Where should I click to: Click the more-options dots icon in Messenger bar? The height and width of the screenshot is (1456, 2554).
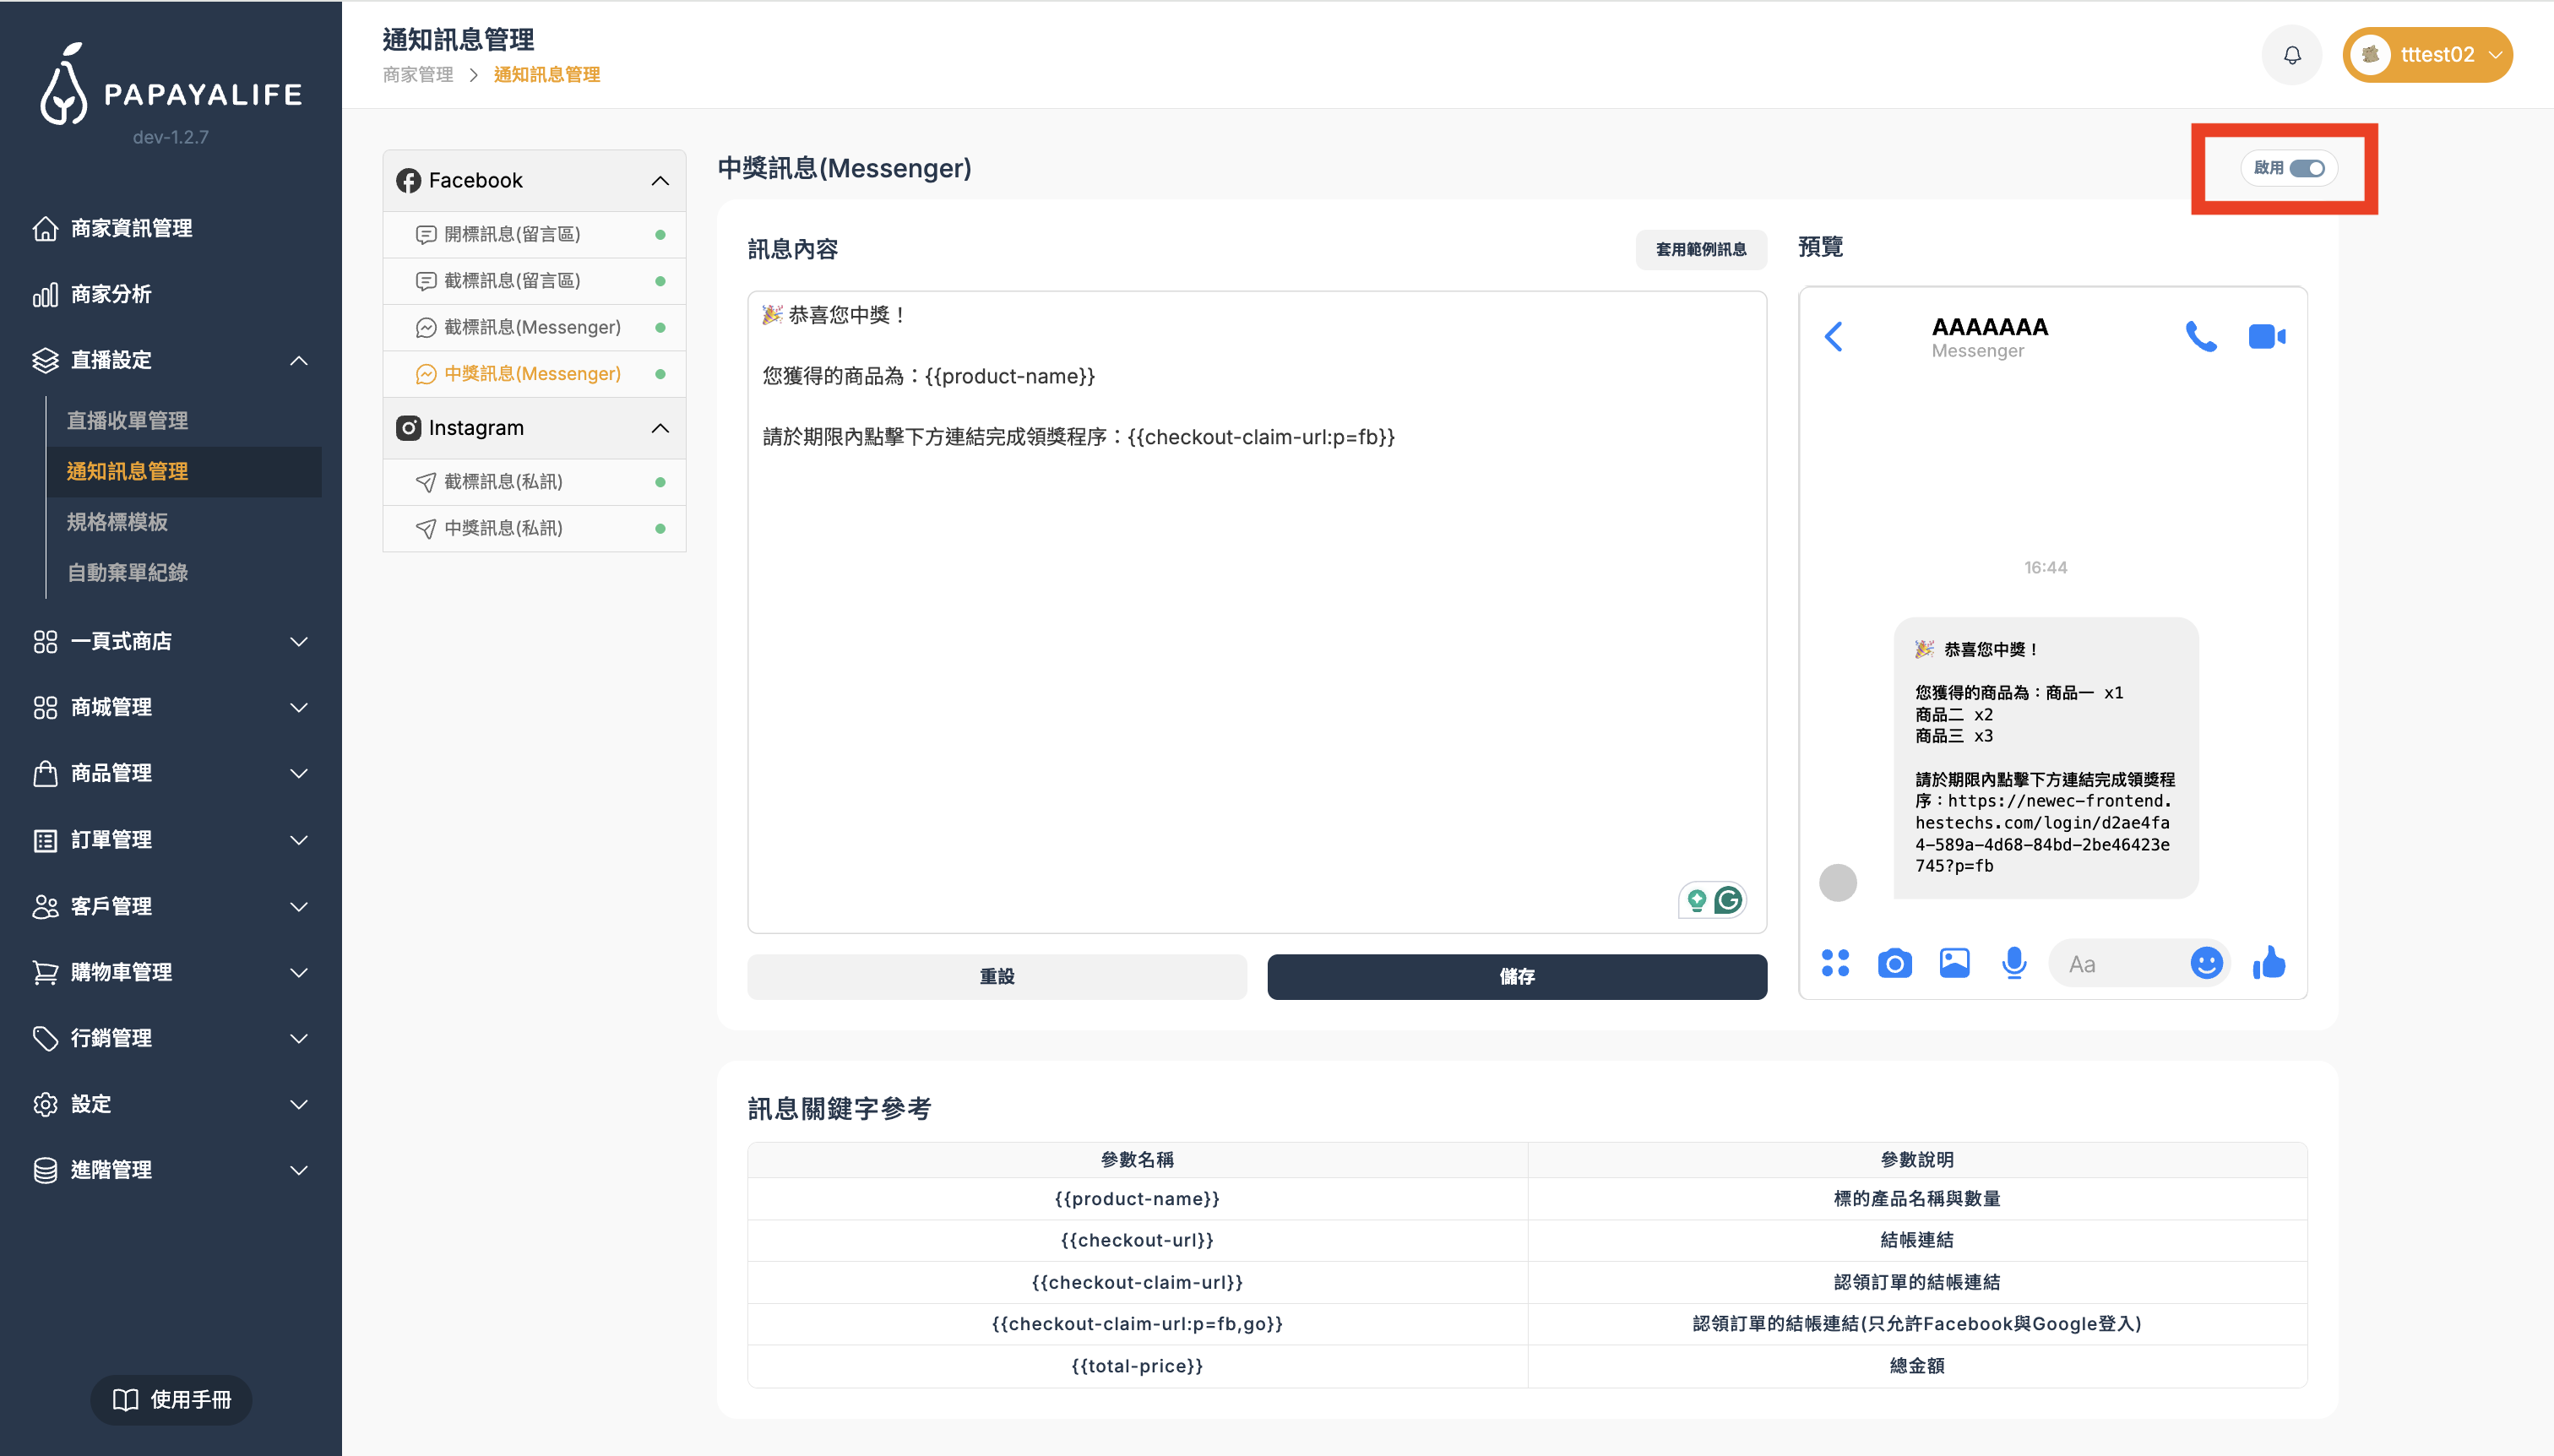pyautogui.click(x=1835, y=963)
